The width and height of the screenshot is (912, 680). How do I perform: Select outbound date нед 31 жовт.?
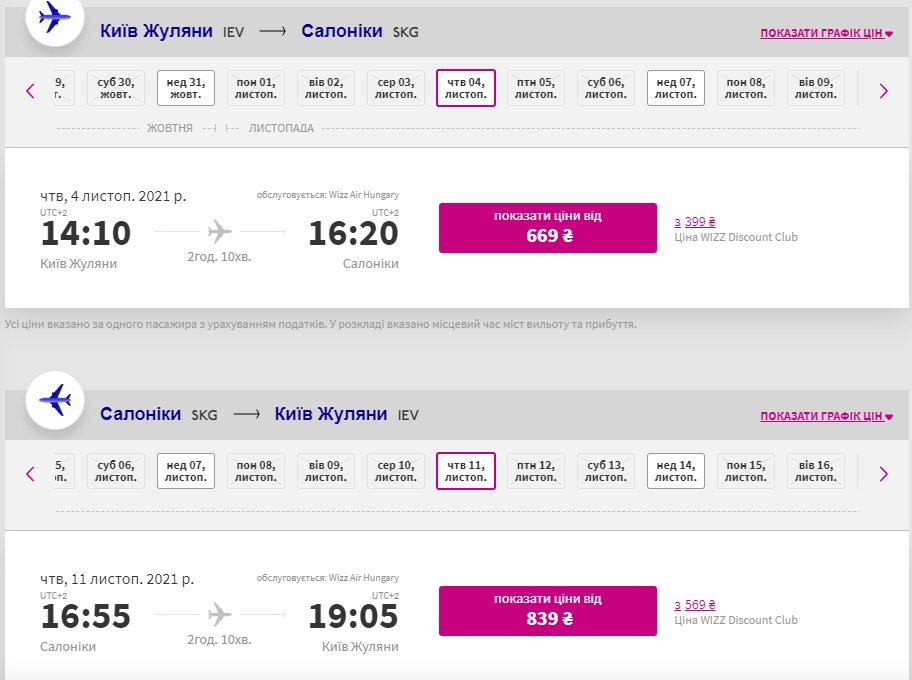click(186, 88)
